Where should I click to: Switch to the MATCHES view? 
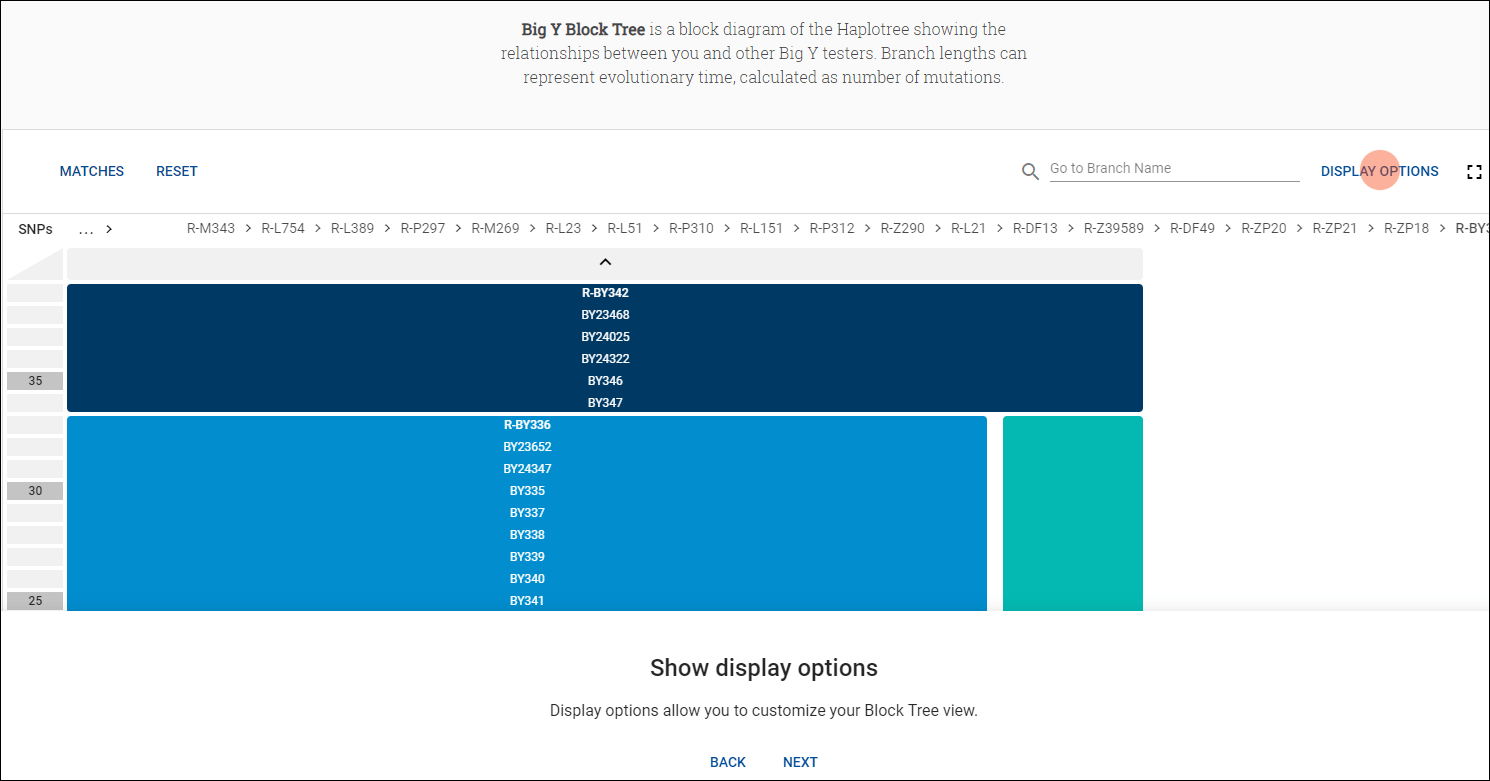coord(91,171)
